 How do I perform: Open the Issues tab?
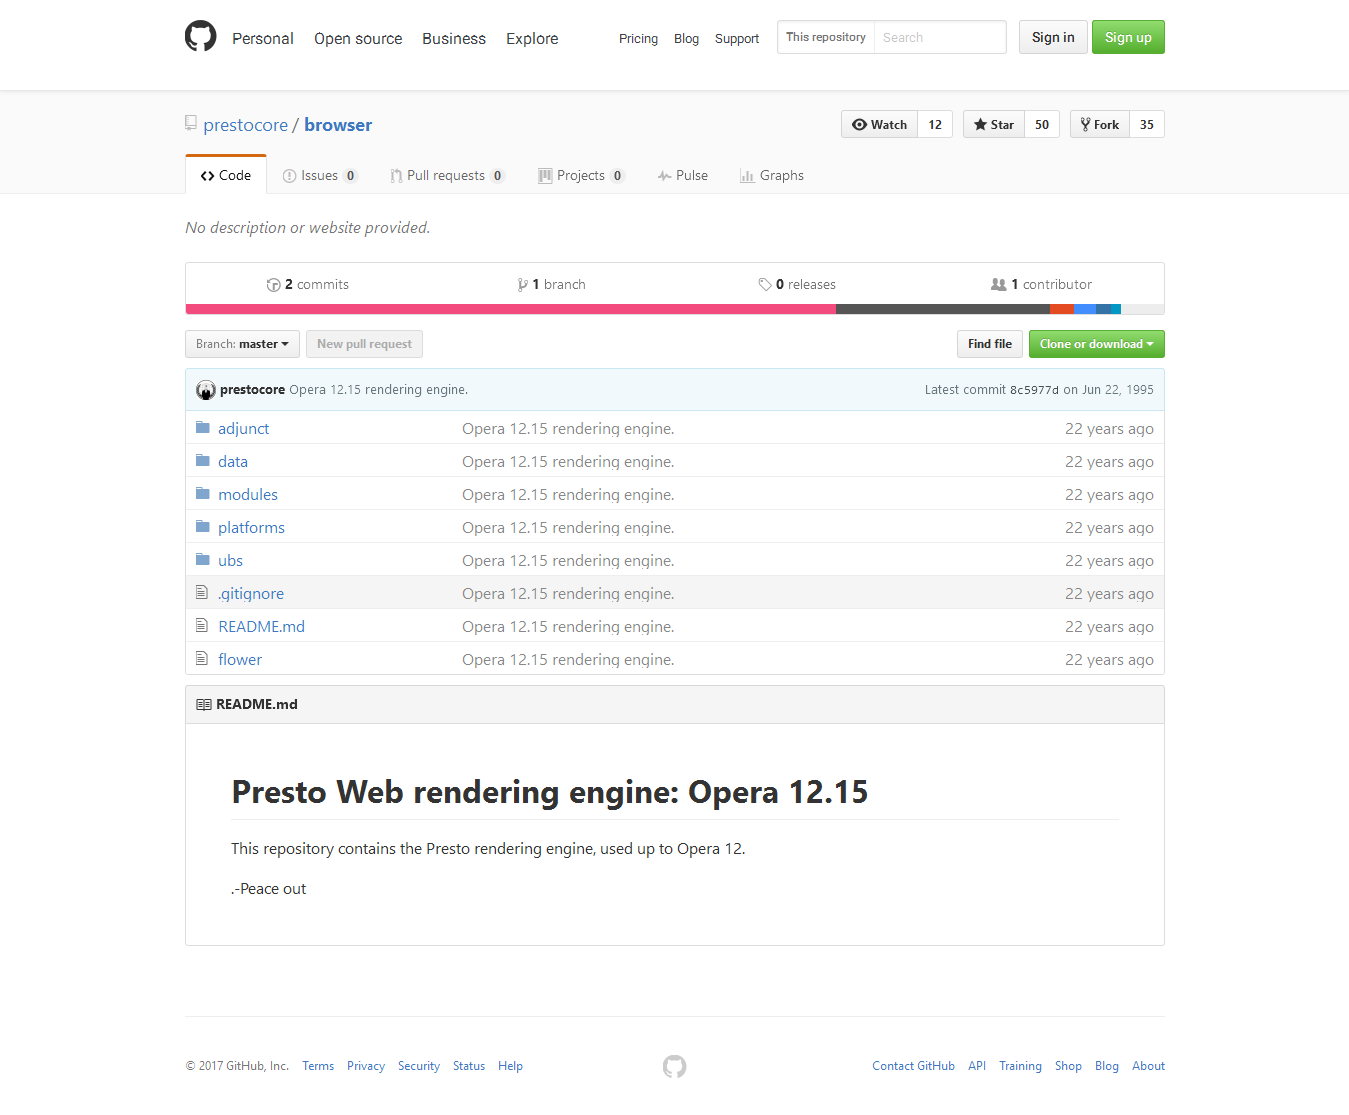[x=320, y=175]
